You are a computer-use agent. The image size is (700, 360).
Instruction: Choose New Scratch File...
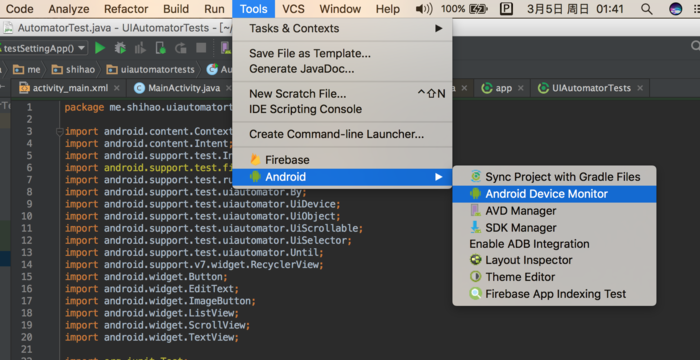[x=342, y=94]
